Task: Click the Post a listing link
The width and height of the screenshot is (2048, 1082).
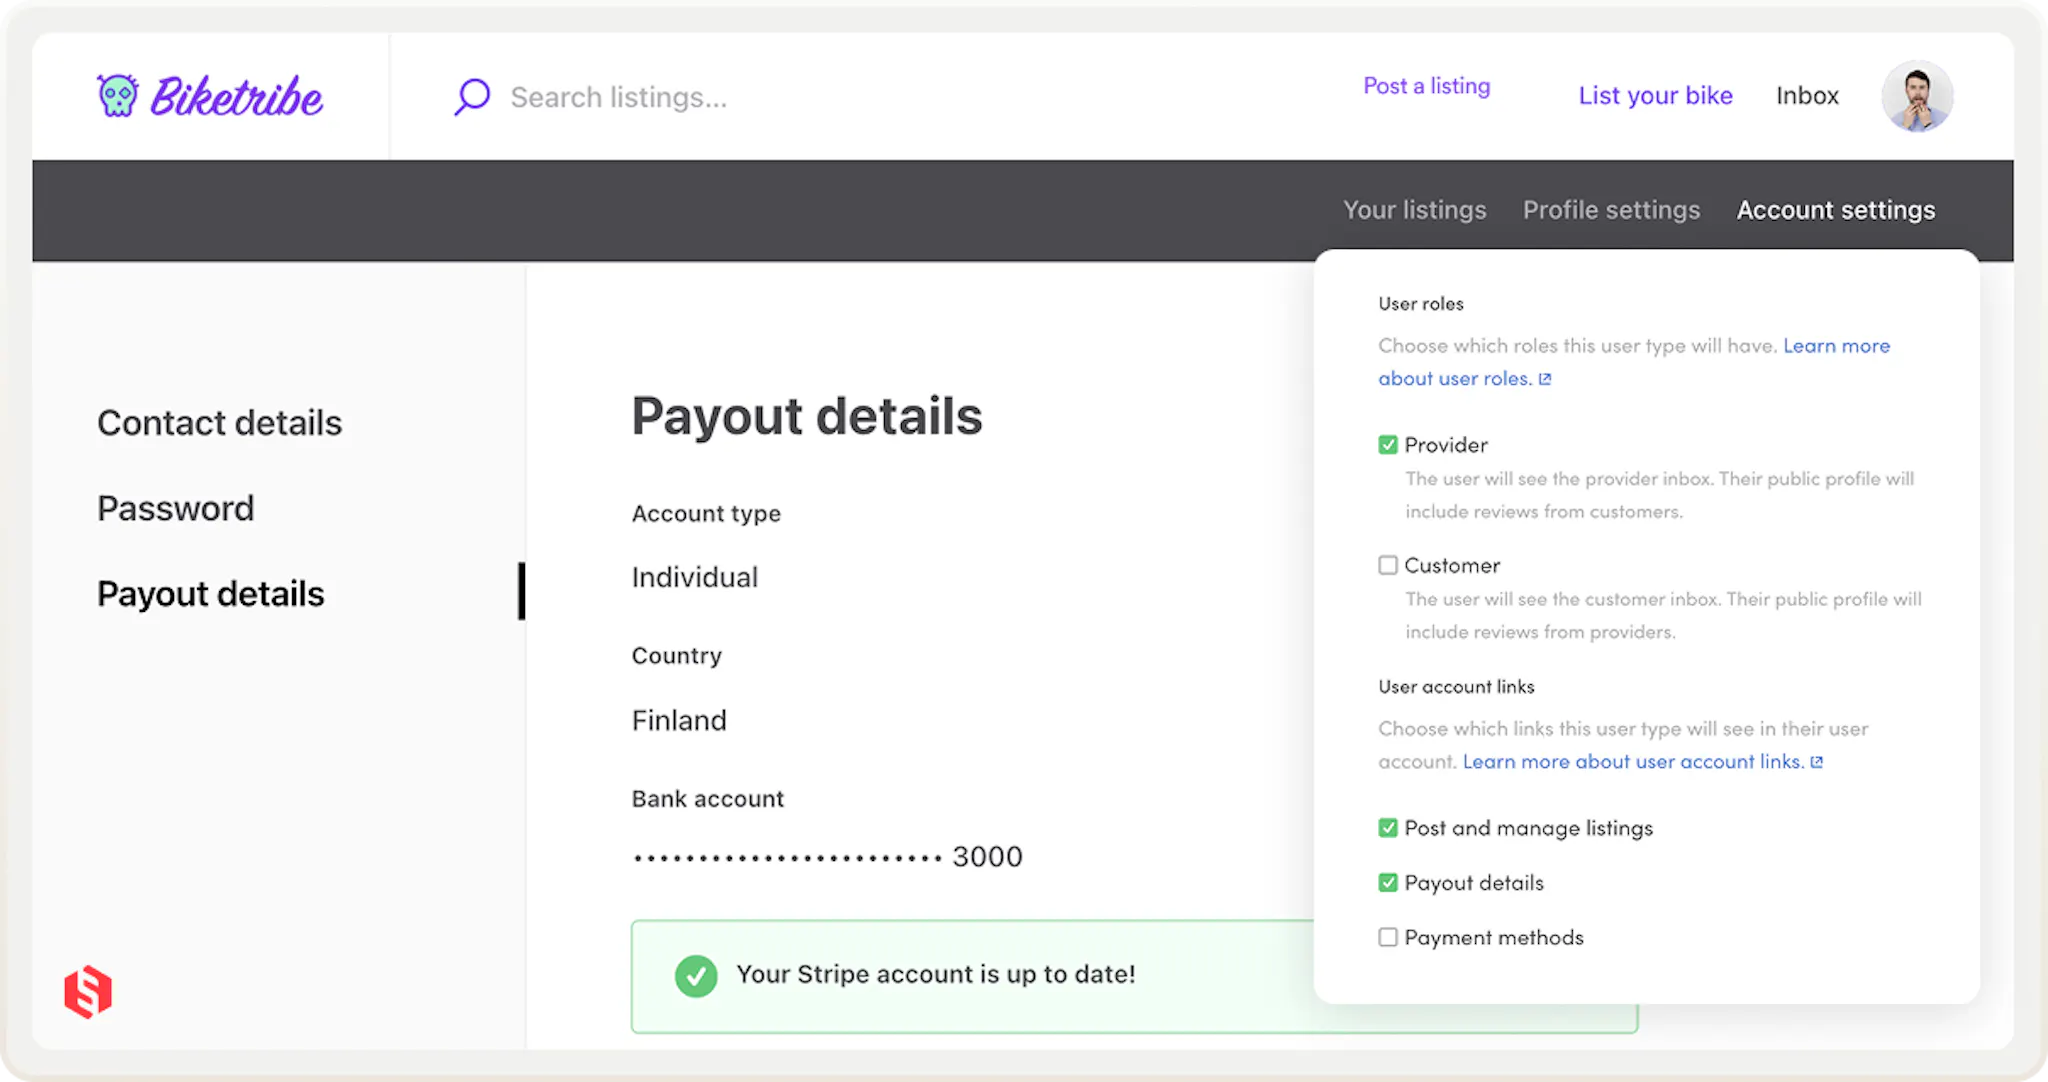Action: tap(1427, 86)
